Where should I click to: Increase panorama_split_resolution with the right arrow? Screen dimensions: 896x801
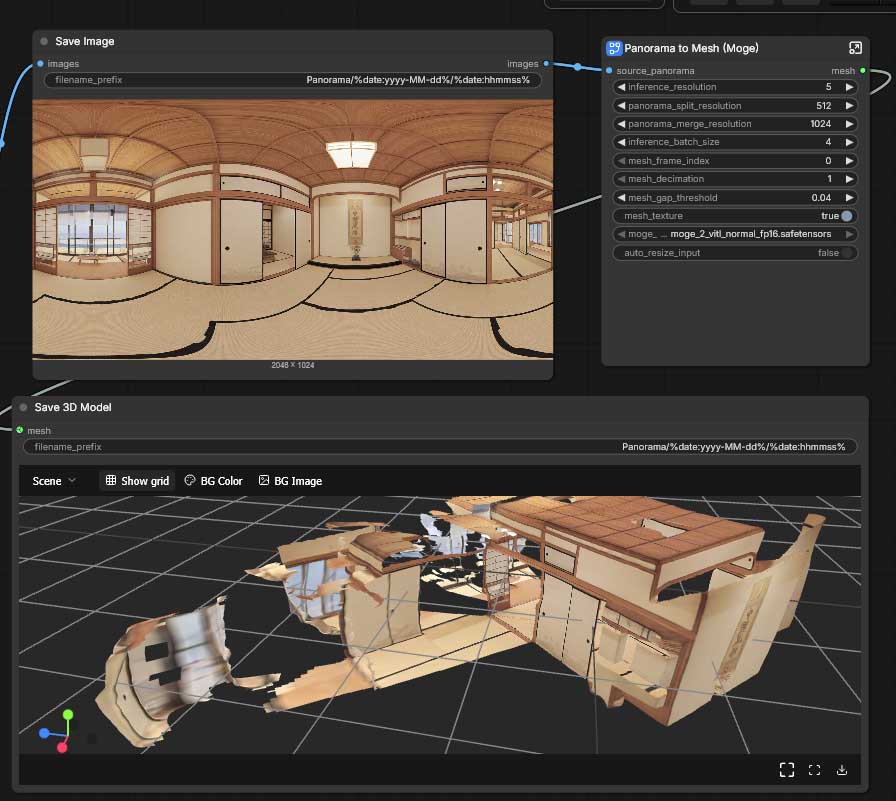click(x=850, y=106)
